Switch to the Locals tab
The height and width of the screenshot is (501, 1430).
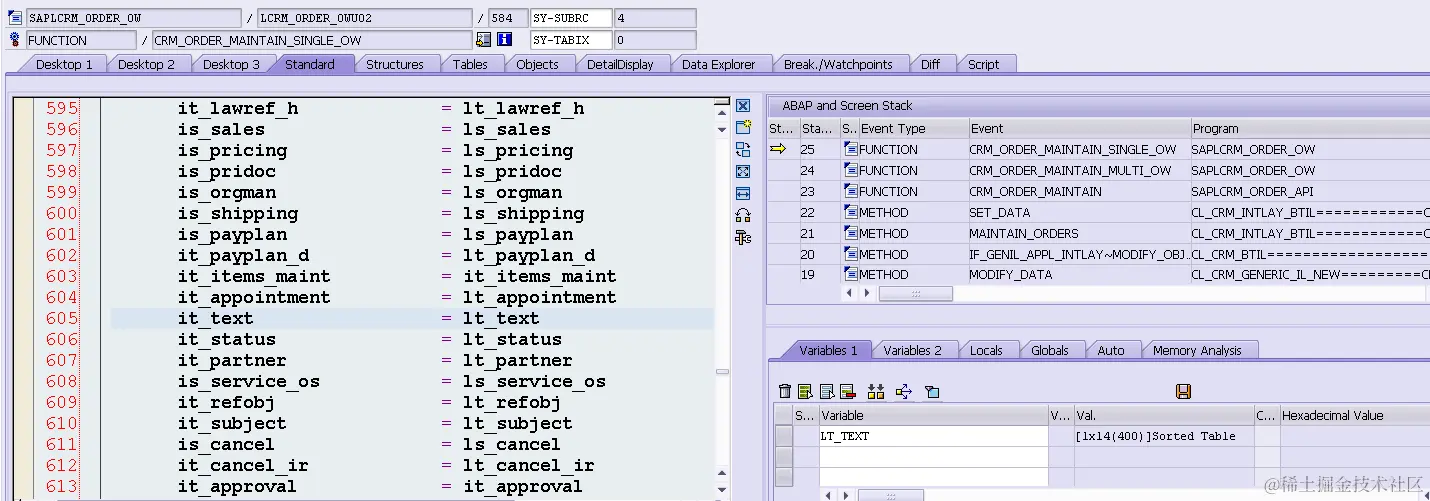[986, 350]
